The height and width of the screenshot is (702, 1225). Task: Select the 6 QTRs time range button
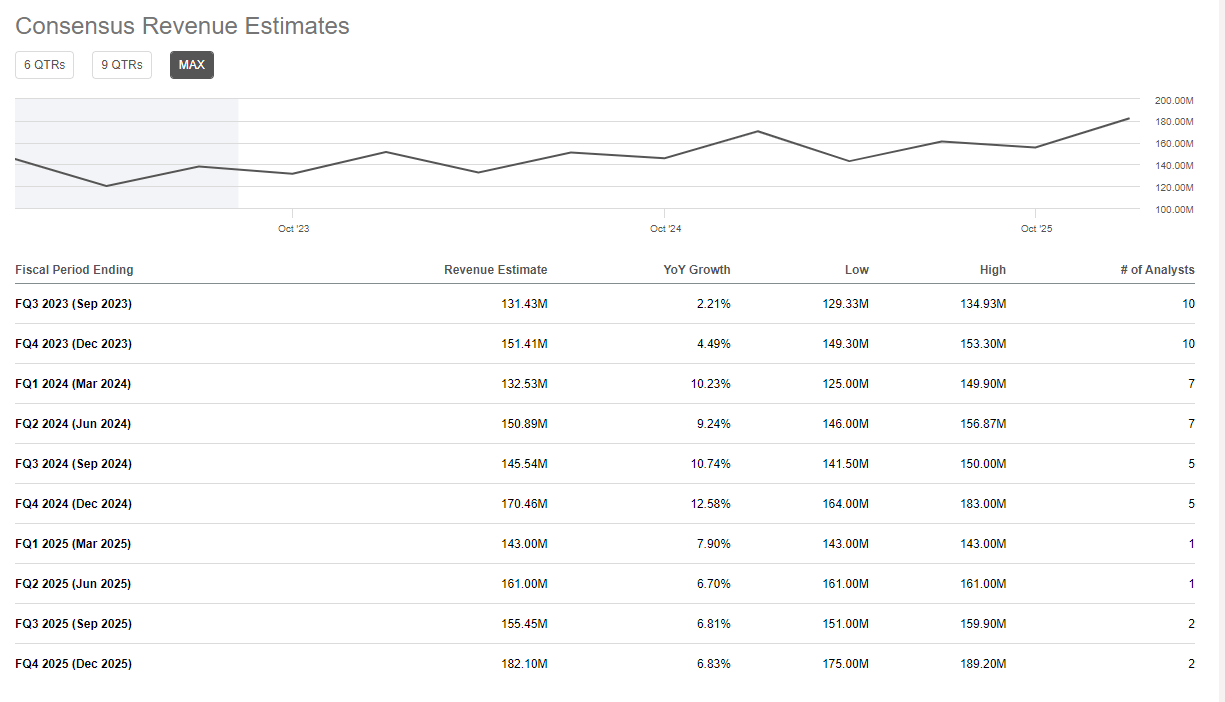[x=44, y=64]
